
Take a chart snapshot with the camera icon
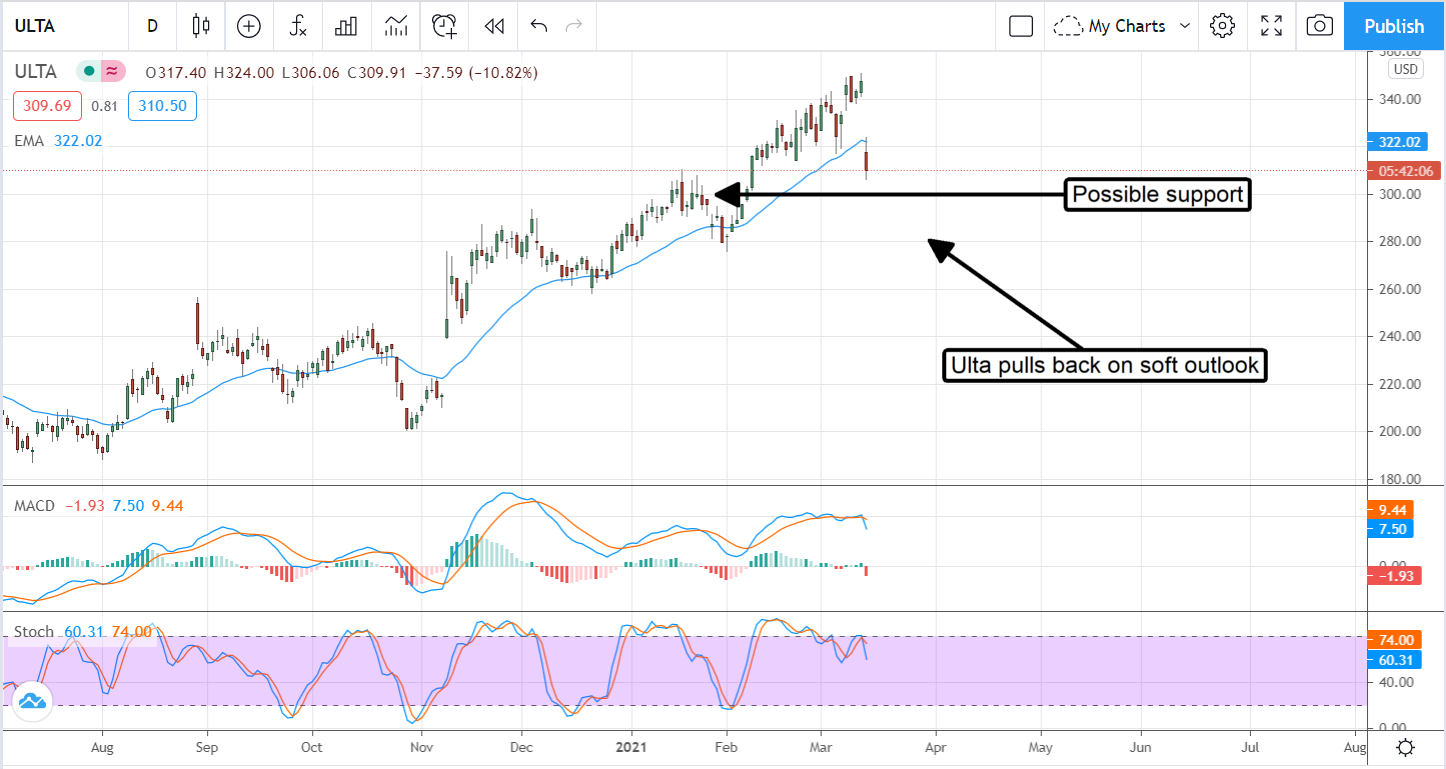point(1320,26)
